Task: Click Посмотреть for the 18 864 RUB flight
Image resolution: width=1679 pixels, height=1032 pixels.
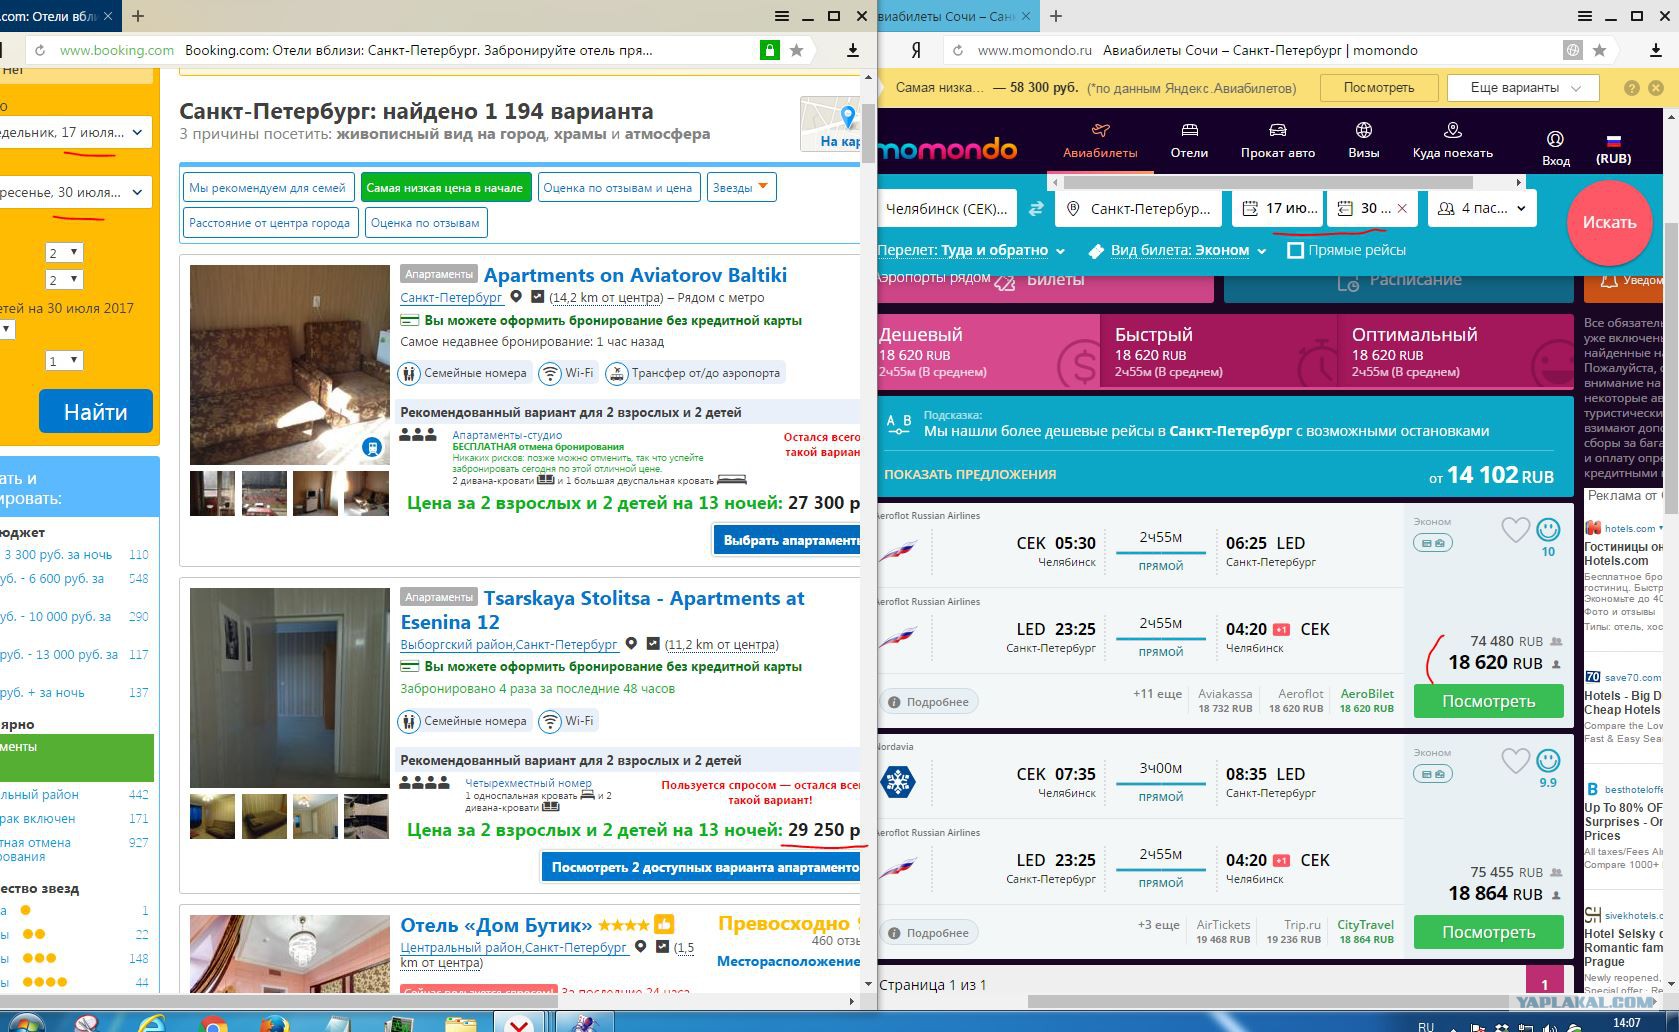Action: [x=1488, y=932]
